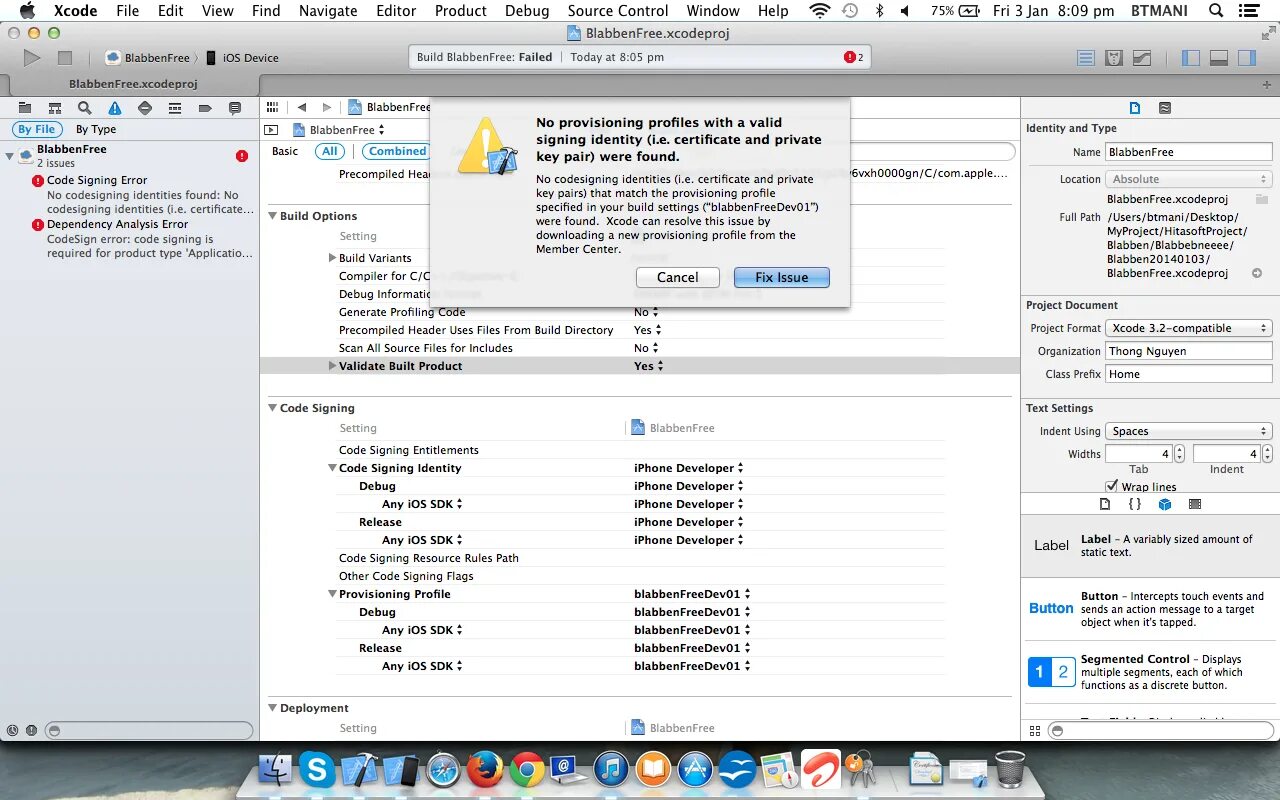Collapse the Deployment section
The width and height of the screenshot is (1280, 800).
click(x=272, y=708)
